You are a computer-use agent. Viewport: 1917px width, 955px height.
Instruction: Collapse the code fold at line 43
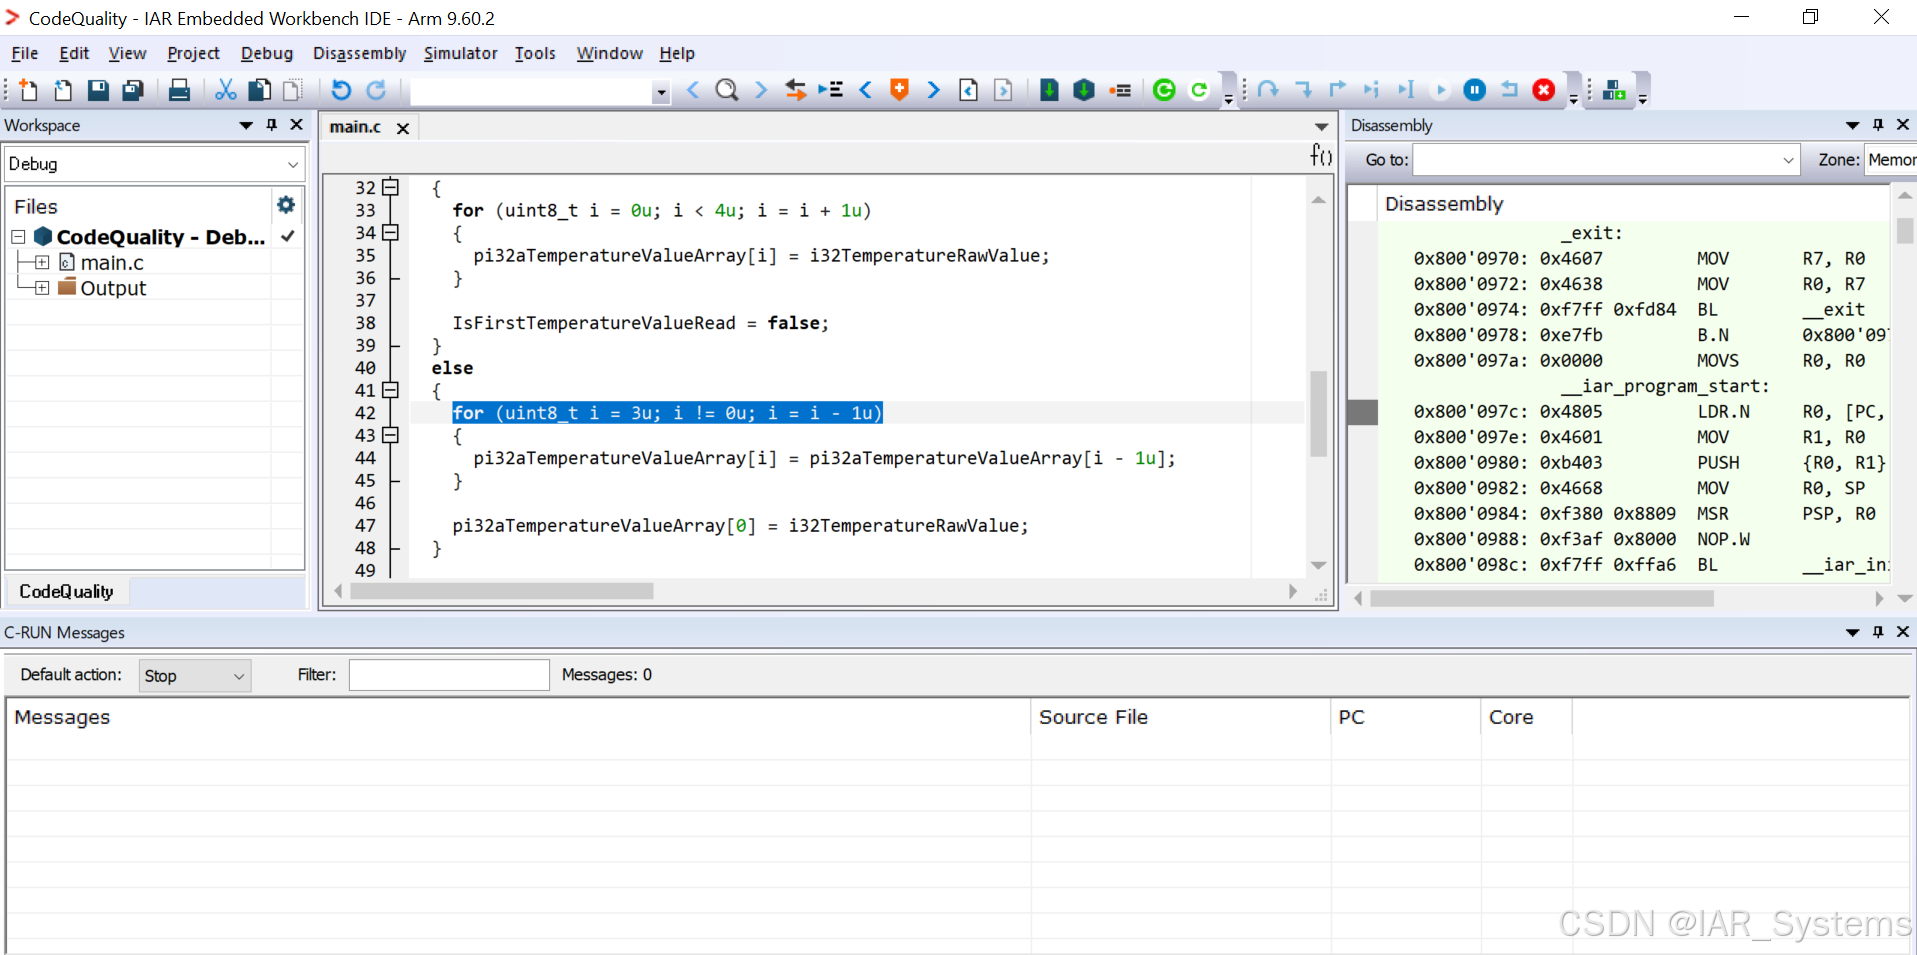click(x=391, y=435)
